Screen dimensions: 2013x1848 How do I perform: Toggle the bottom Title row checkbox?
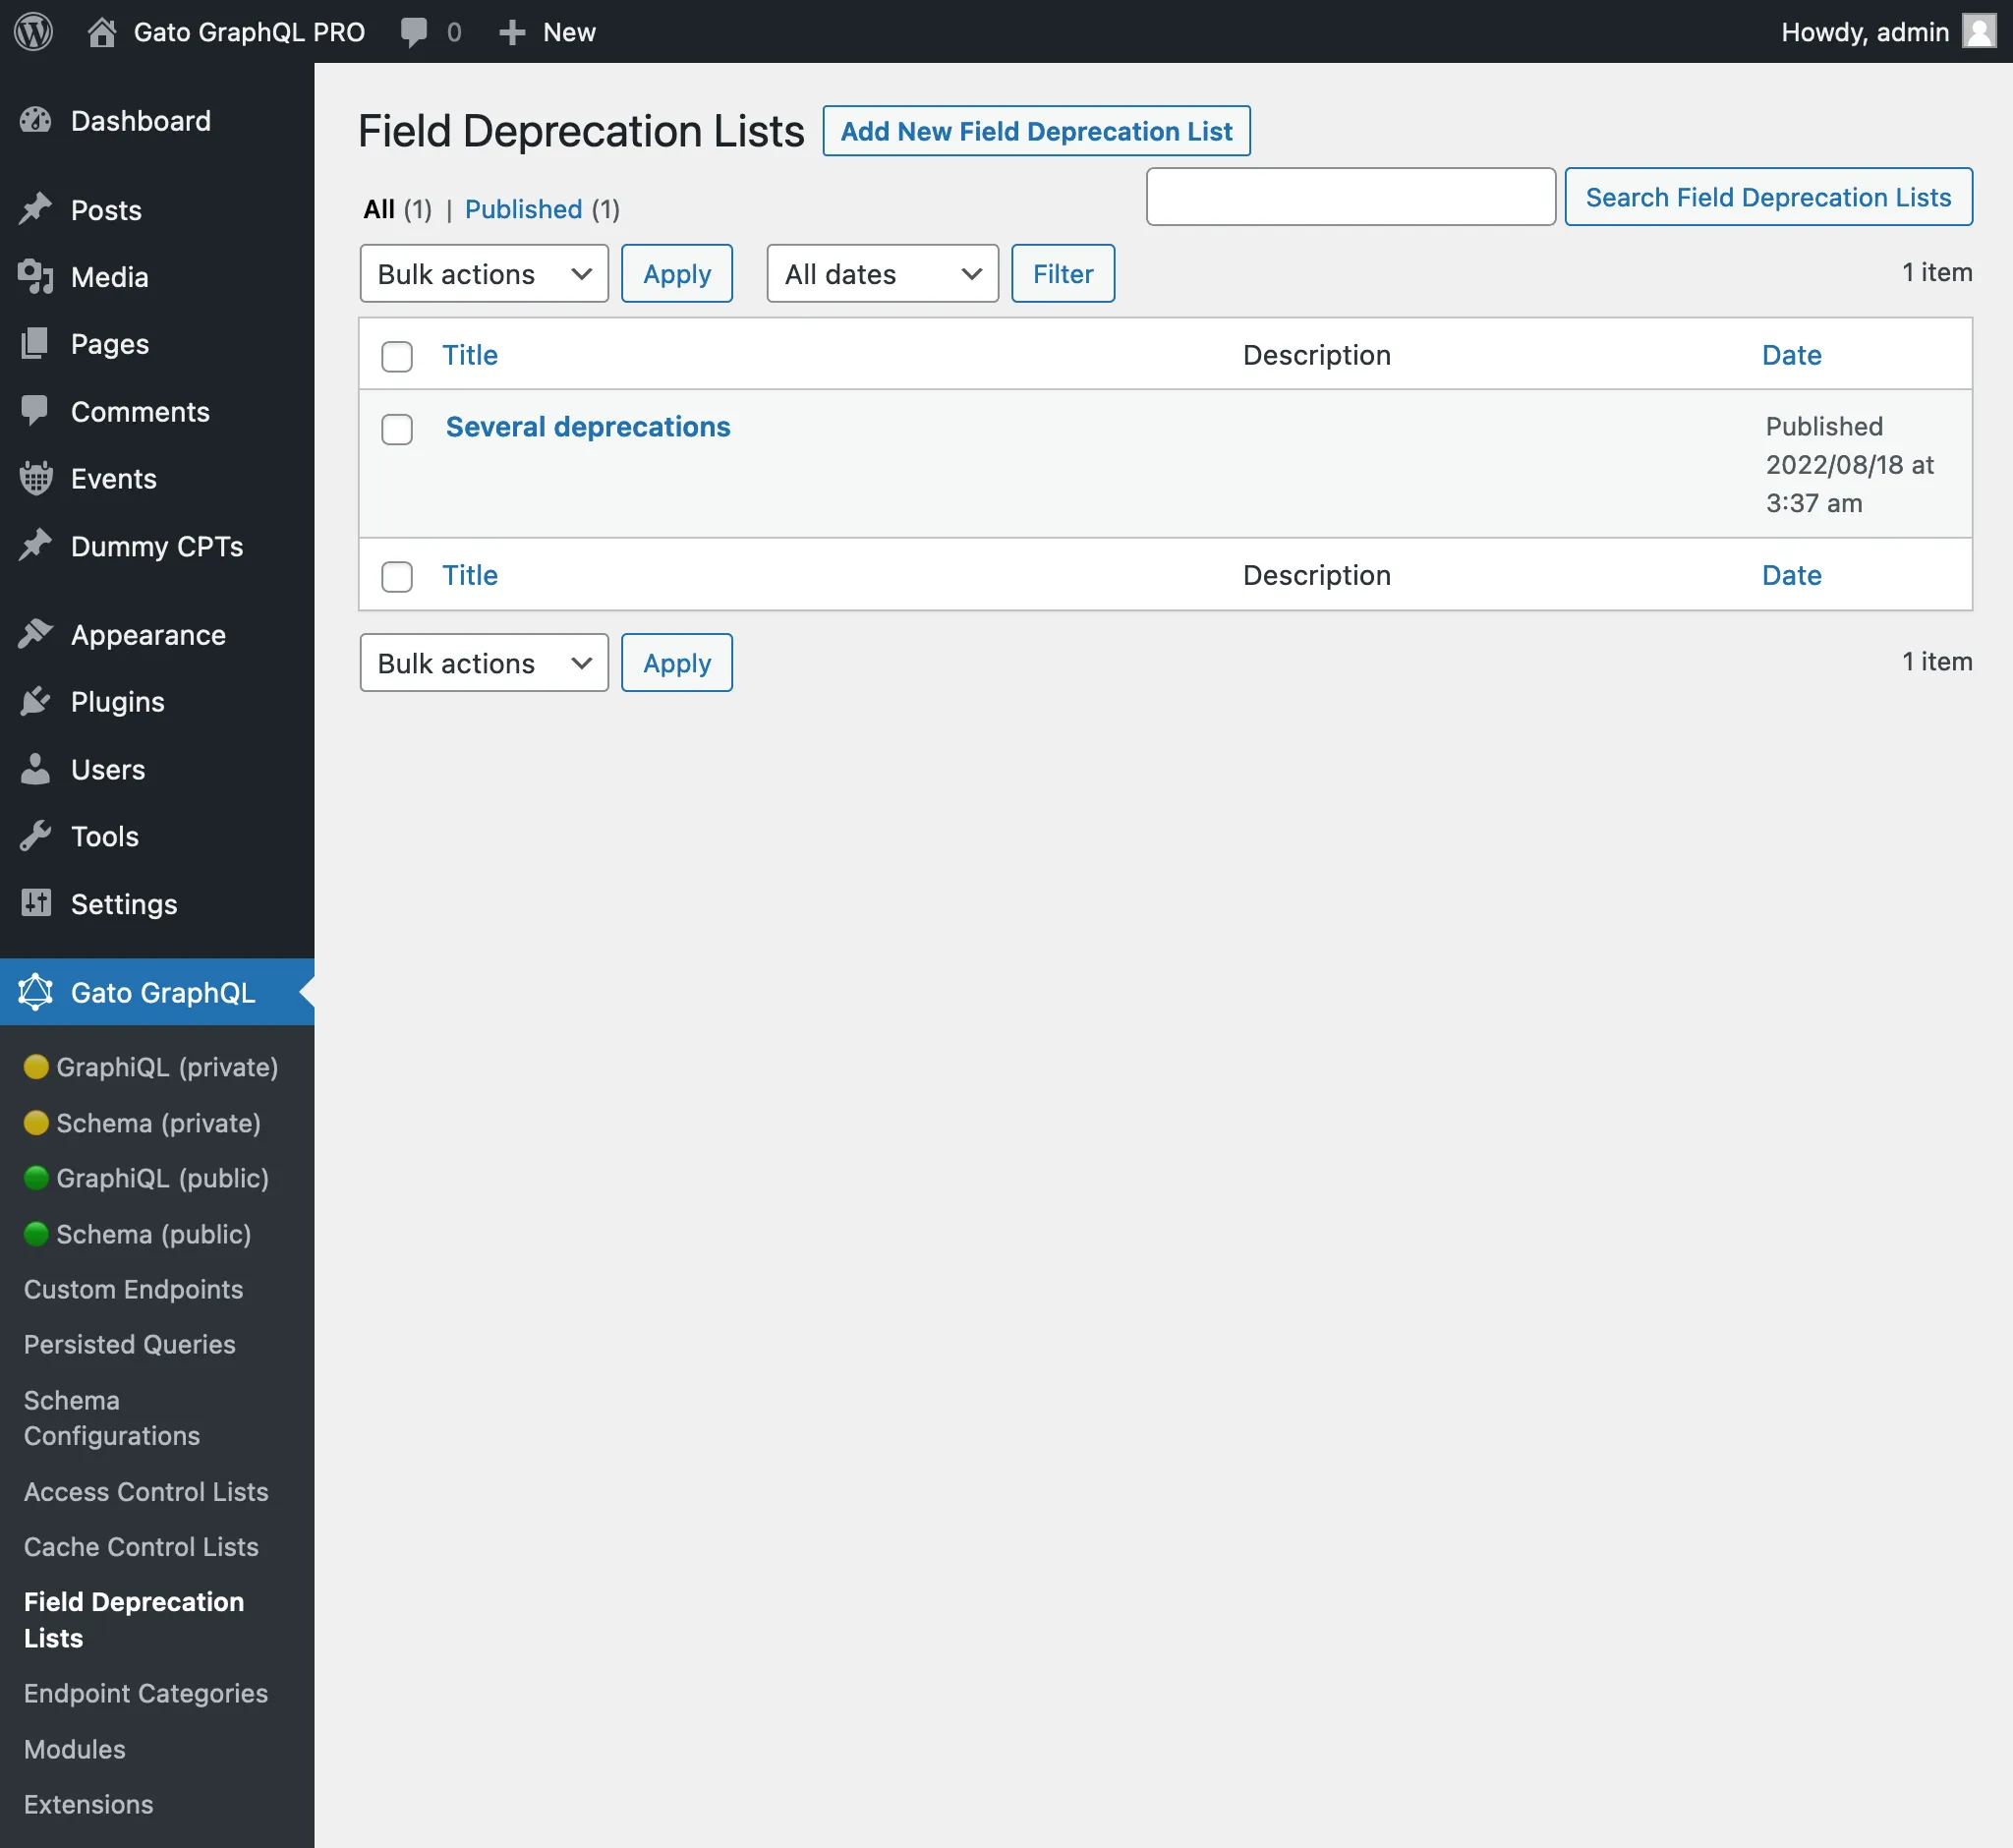point(398,573)
